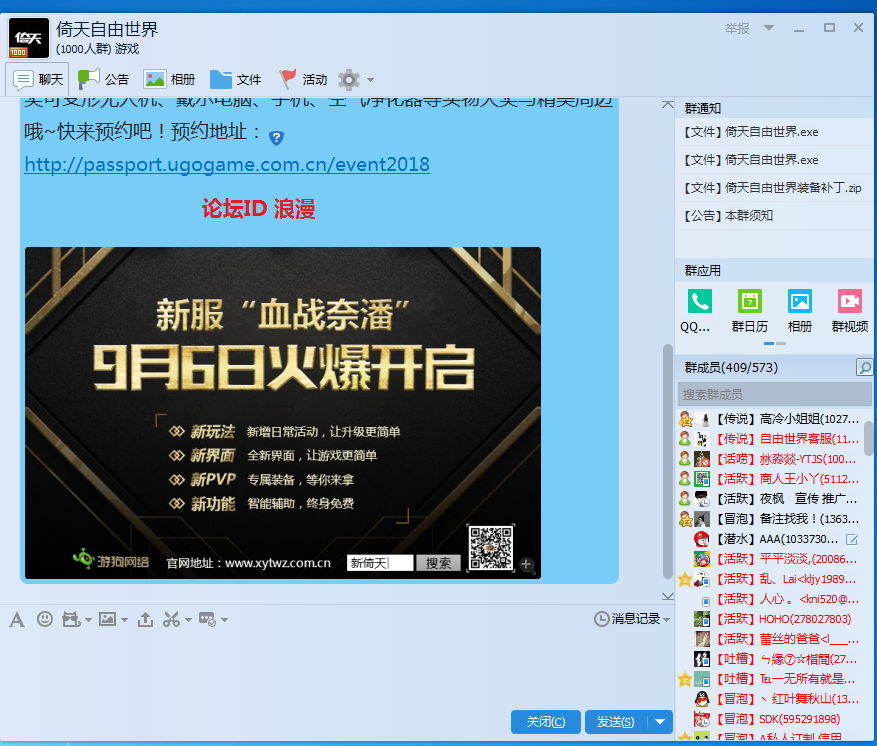Click the 举报 report button
This screenshot has height=746, width=877.
click(x=737, y=29)
